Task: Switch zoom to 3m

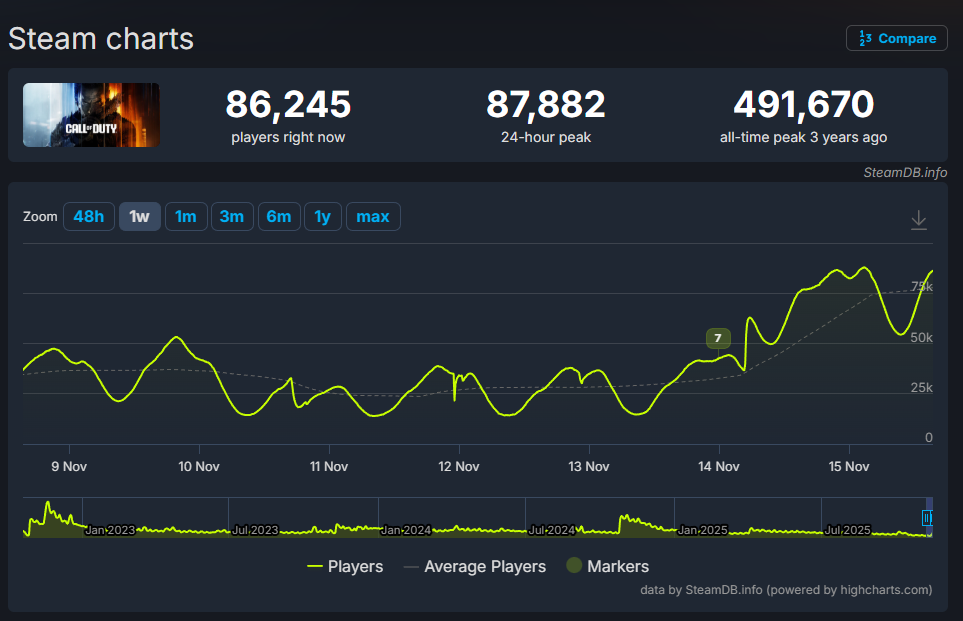Action: tap(232, 217)
